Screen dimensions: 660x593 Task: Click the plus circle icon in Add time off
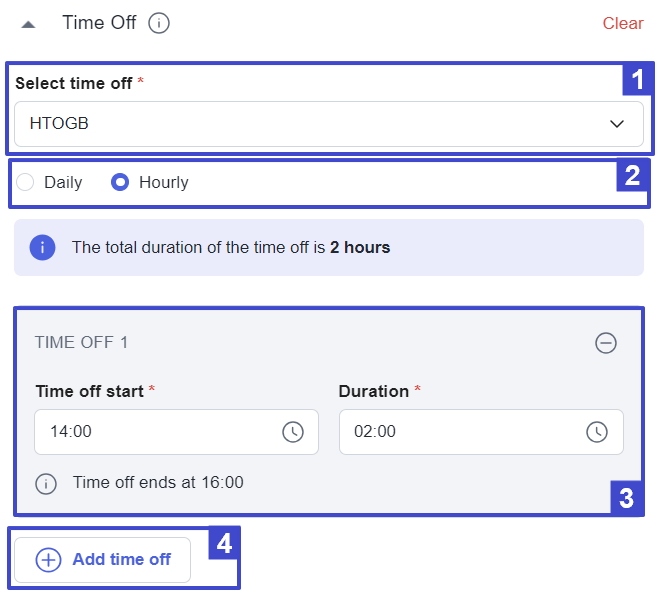(x=48, y=560)
